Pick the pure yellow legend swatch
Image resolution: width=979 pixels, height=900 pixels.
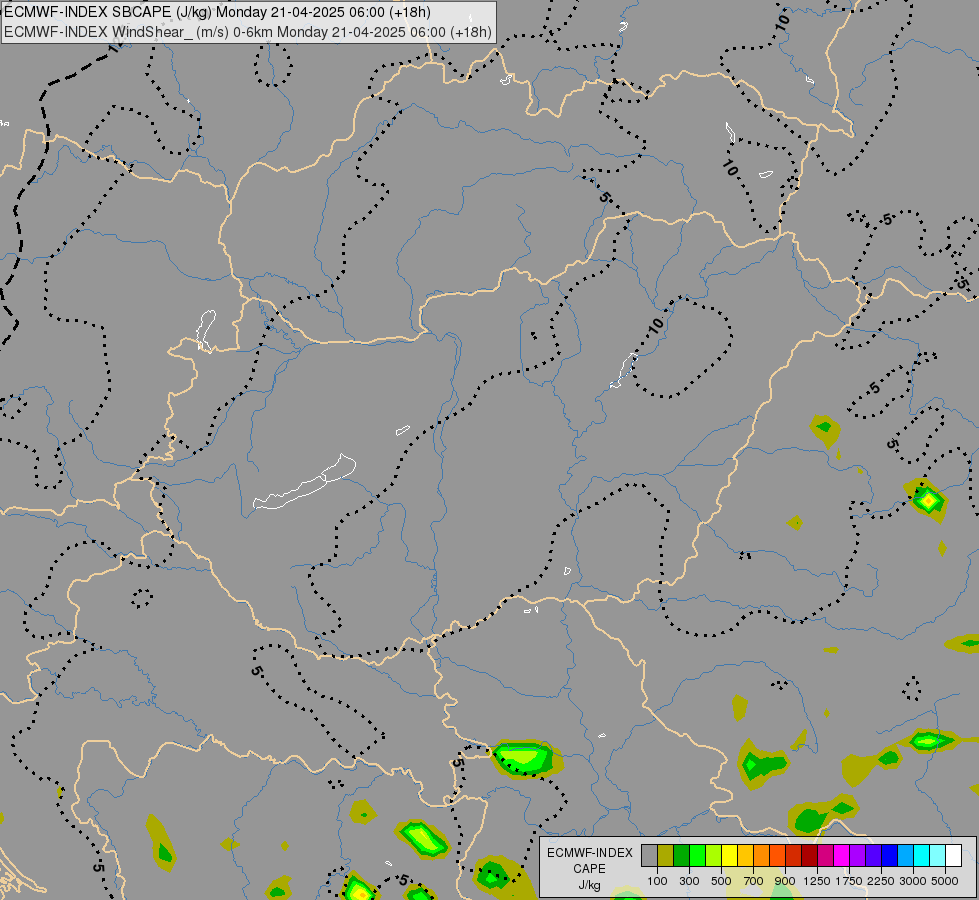729,856
